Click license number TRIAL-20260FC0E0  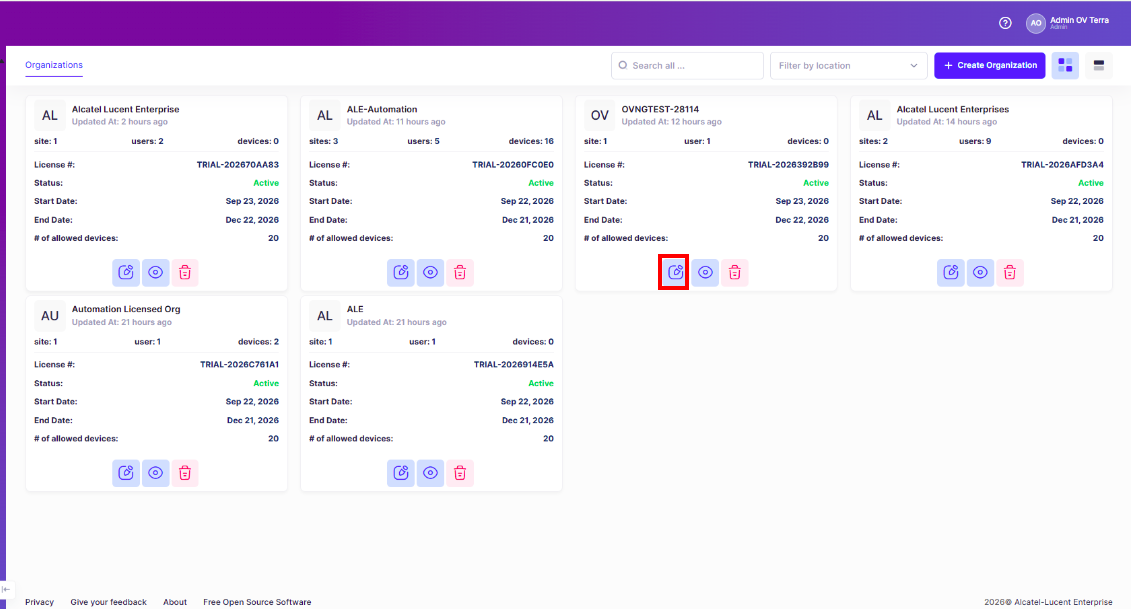click(513, 165)
